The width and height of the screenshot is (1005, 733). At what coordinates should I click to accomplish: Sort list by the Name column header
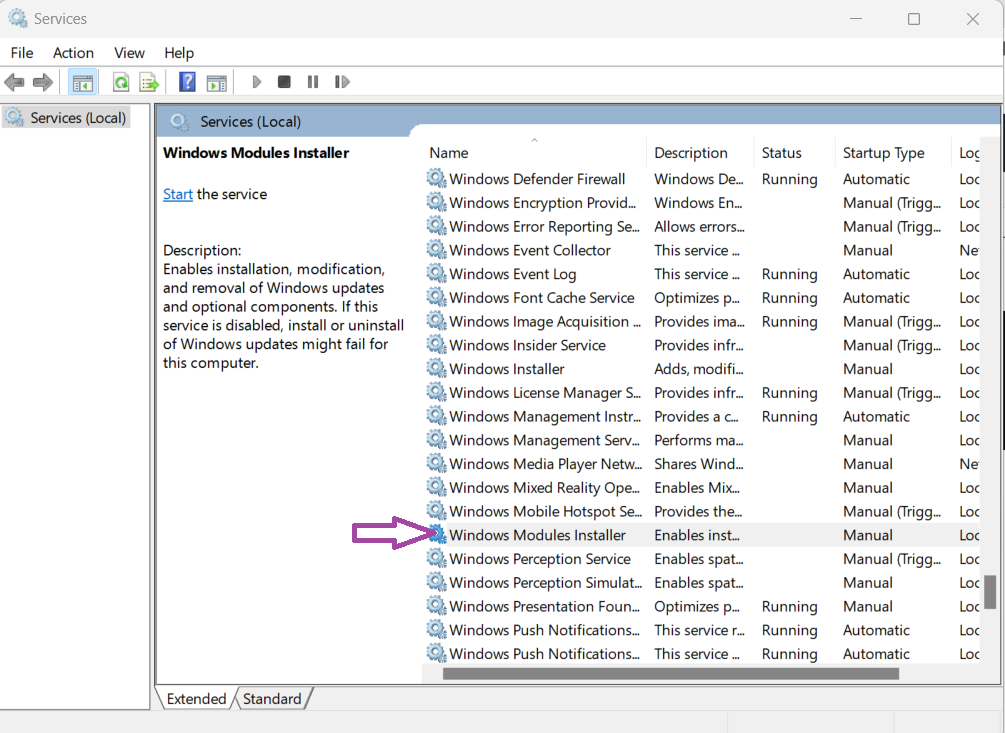click(x=449, y=153)
